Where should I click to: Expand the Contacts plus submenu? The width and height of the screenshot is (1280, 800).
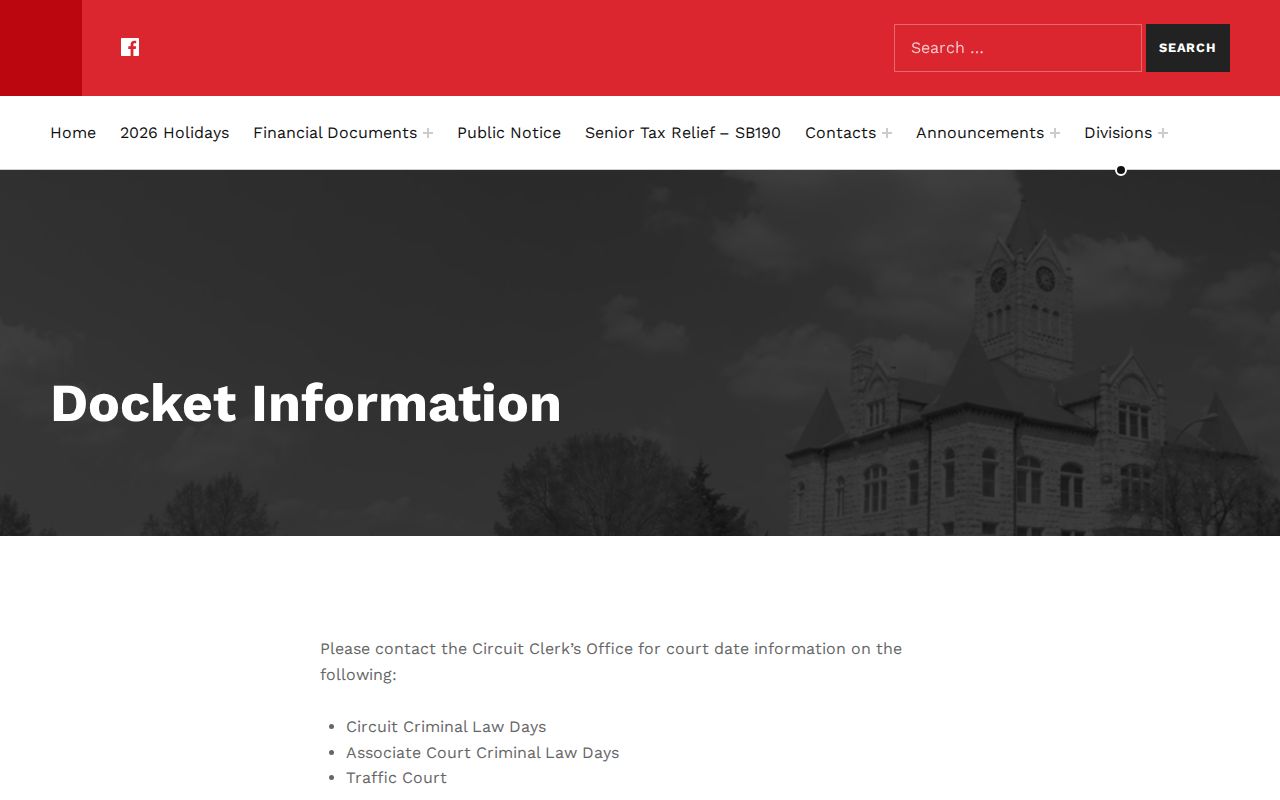click(887, 133)
